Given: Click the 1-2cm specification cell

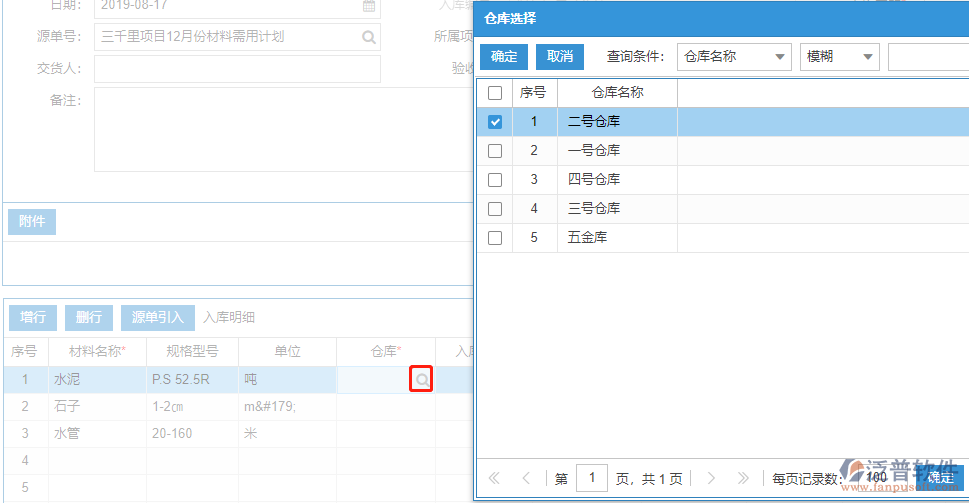Looking at the screenshot, I should (x=192, y=407).
